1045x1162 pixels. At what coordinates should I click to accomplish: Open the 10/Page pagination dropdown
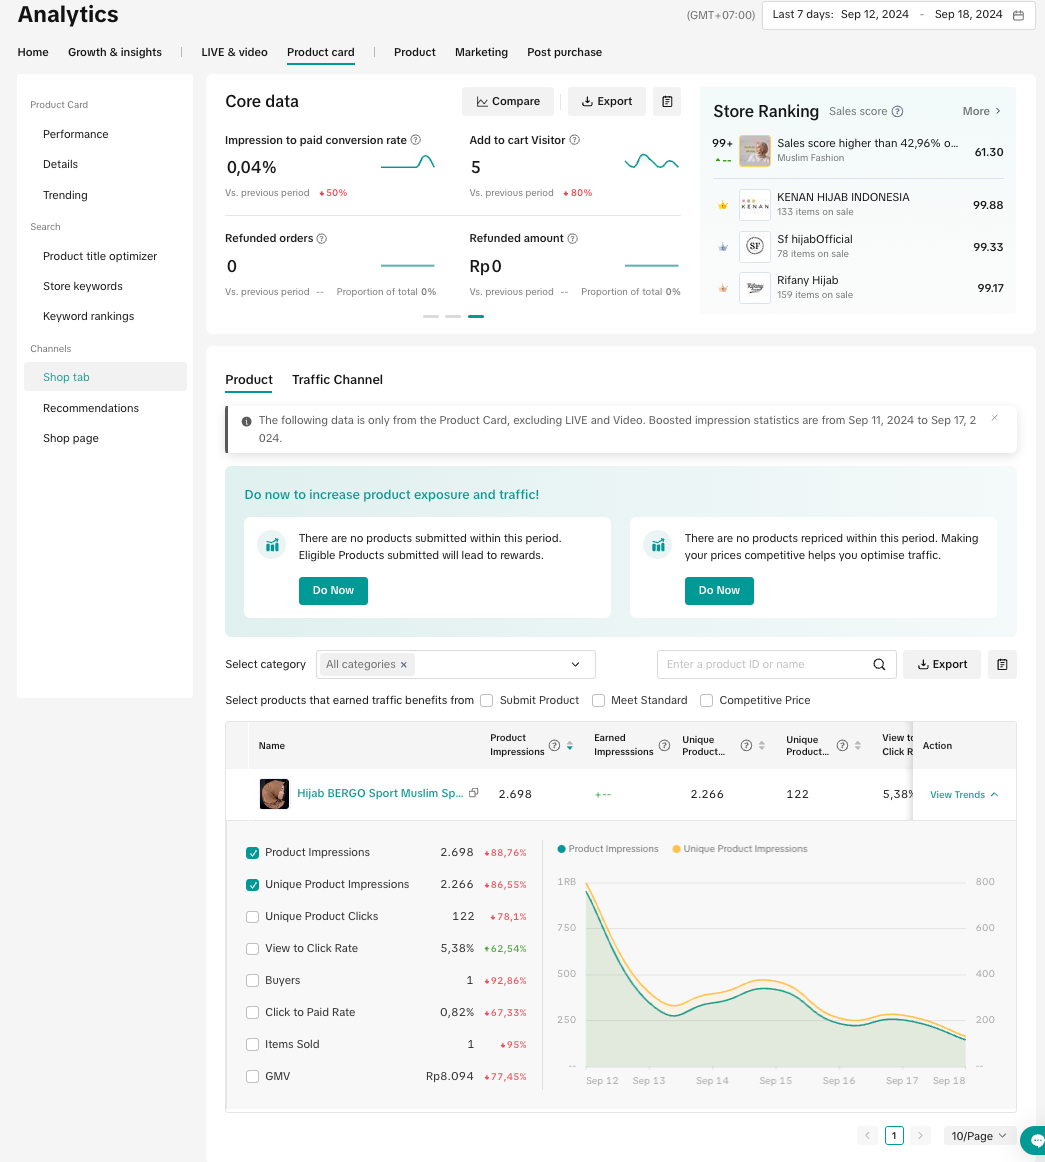(979, 1136)
